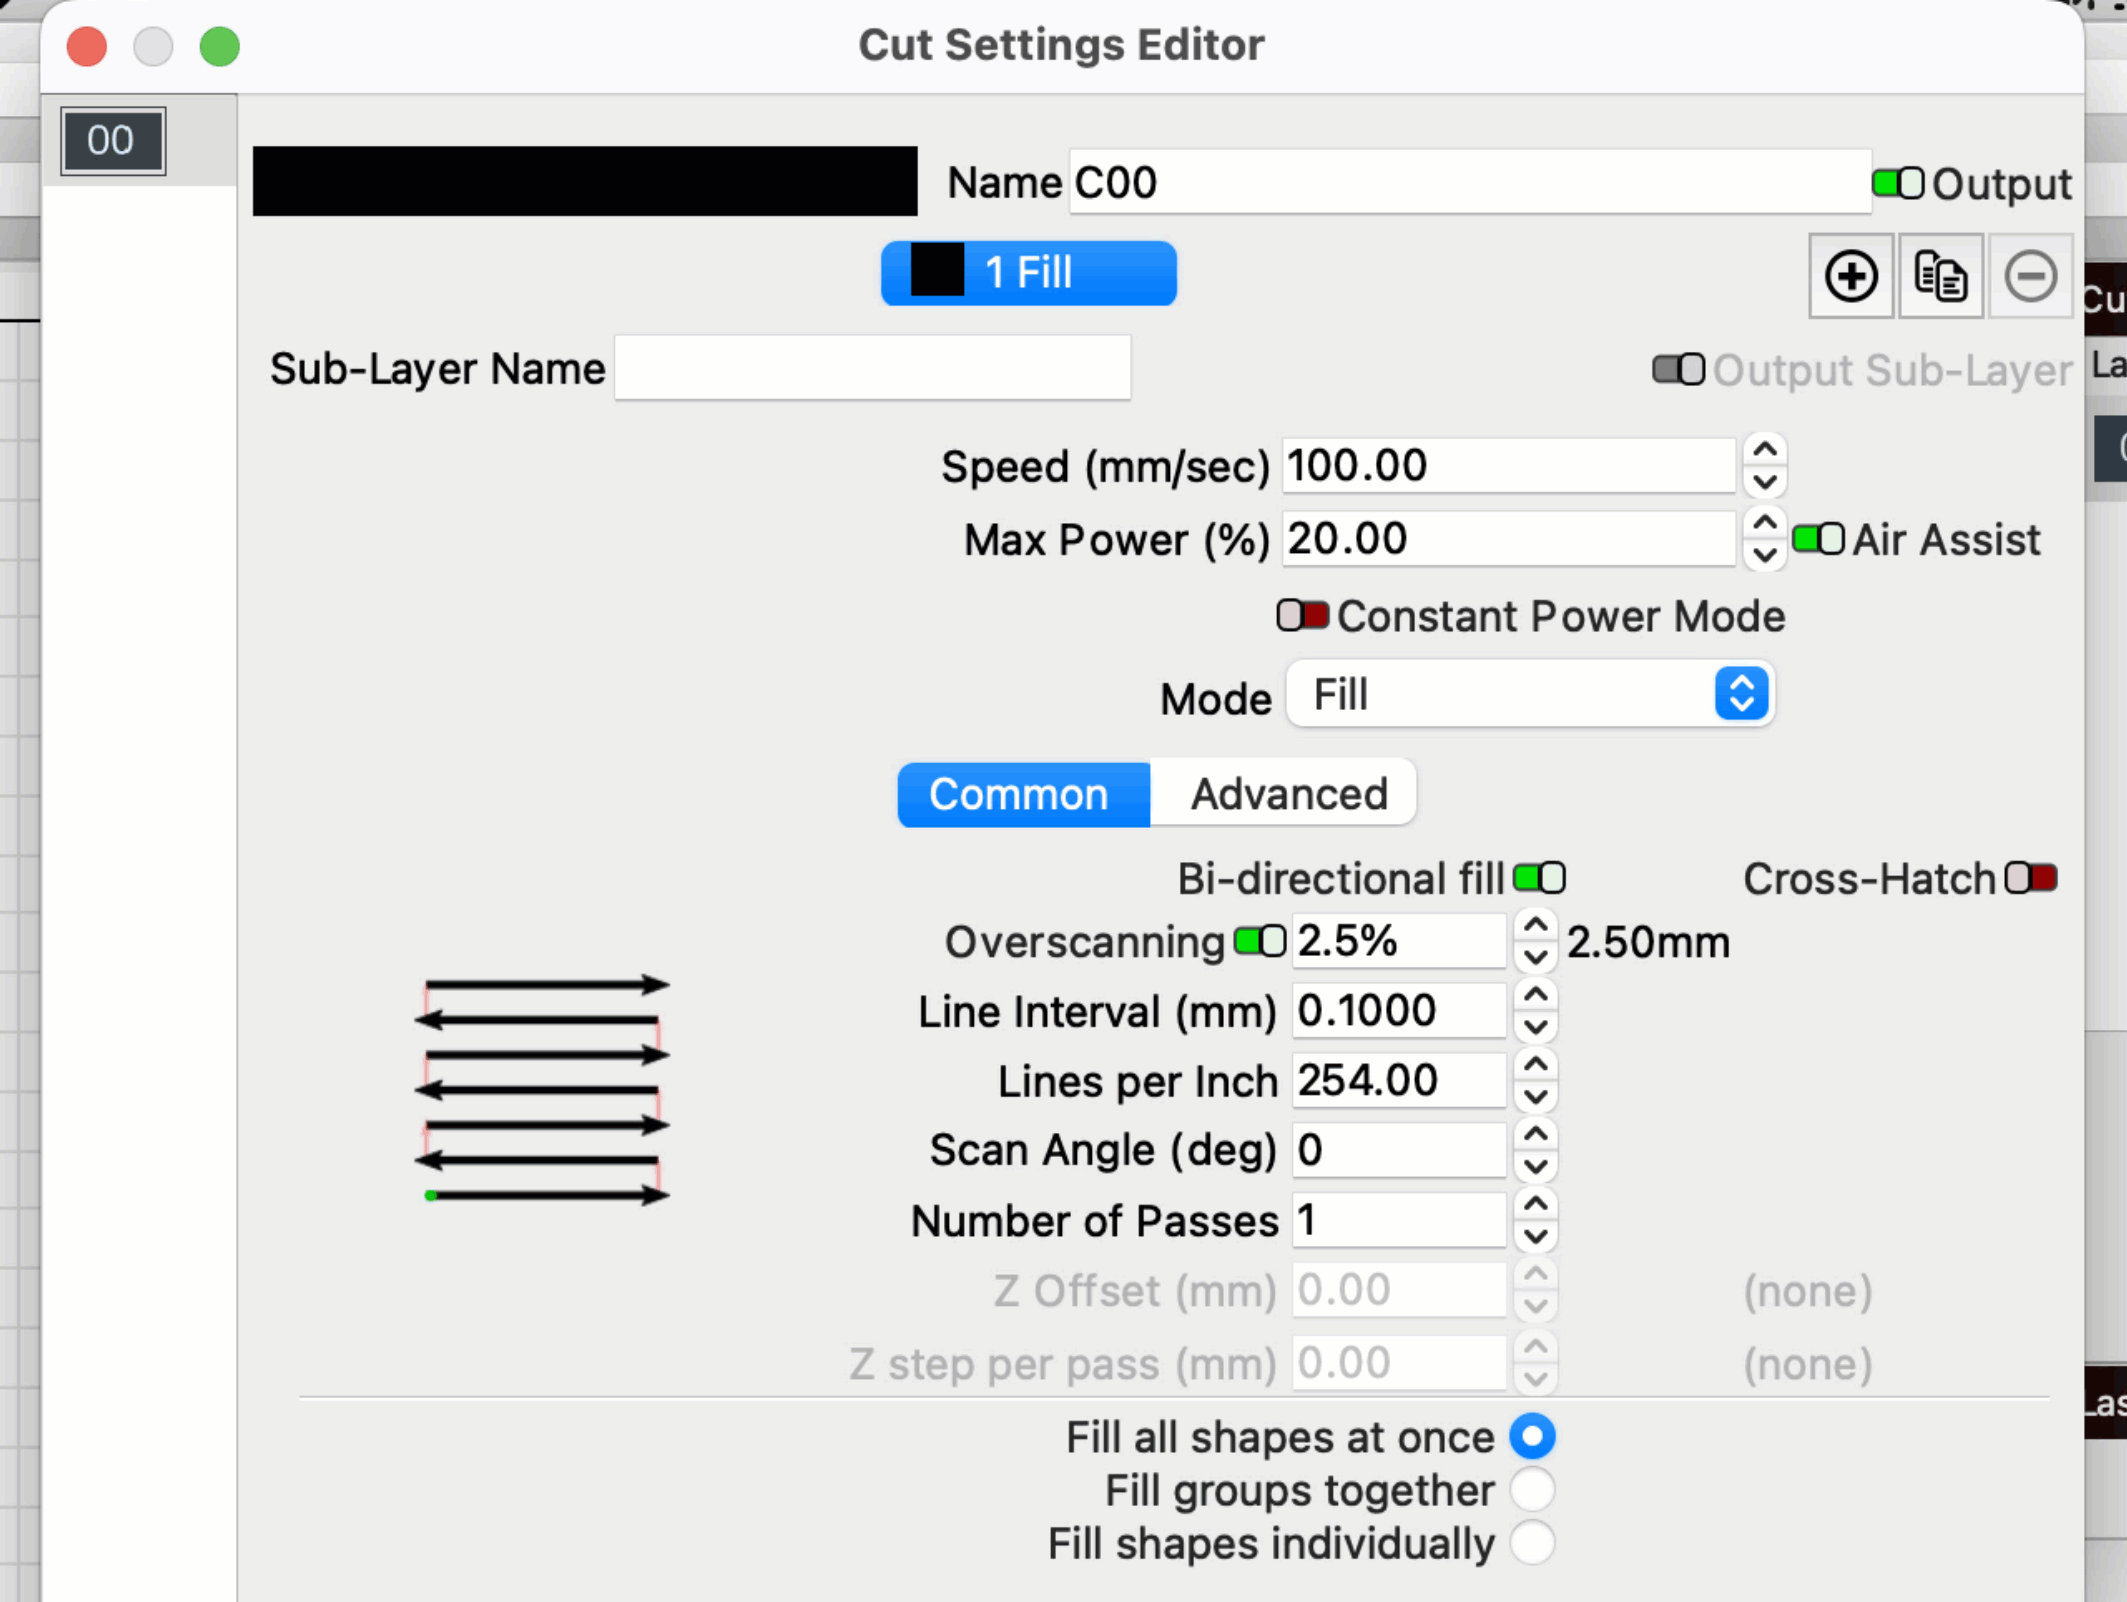Select Fill groups together option

point(1532,1490)
